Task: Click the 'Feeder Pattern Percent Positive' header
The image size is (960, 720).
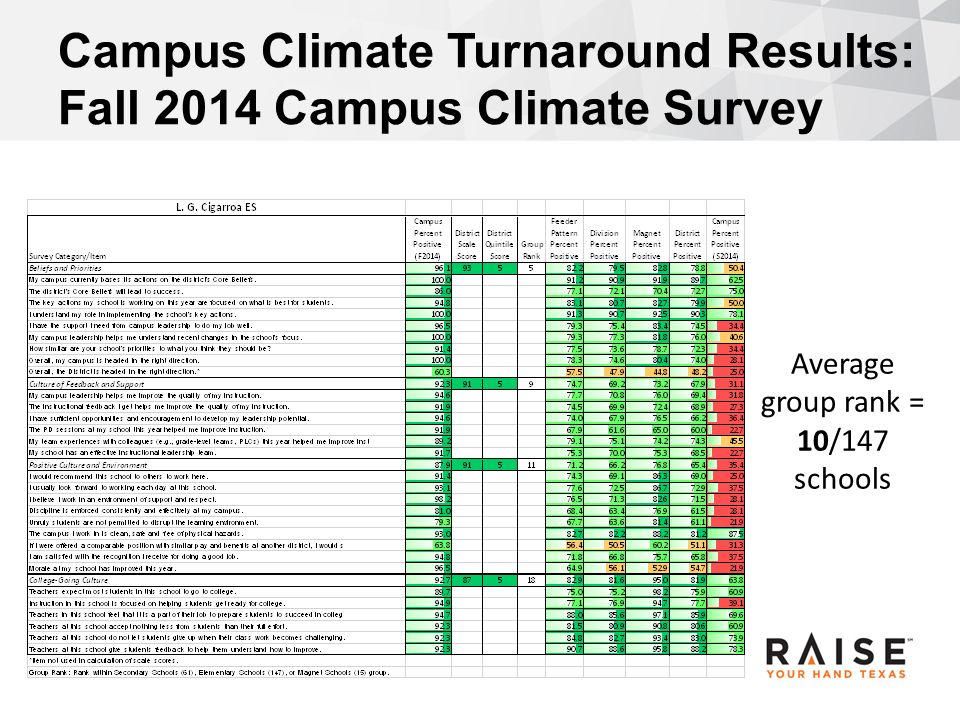Action: 564,239
